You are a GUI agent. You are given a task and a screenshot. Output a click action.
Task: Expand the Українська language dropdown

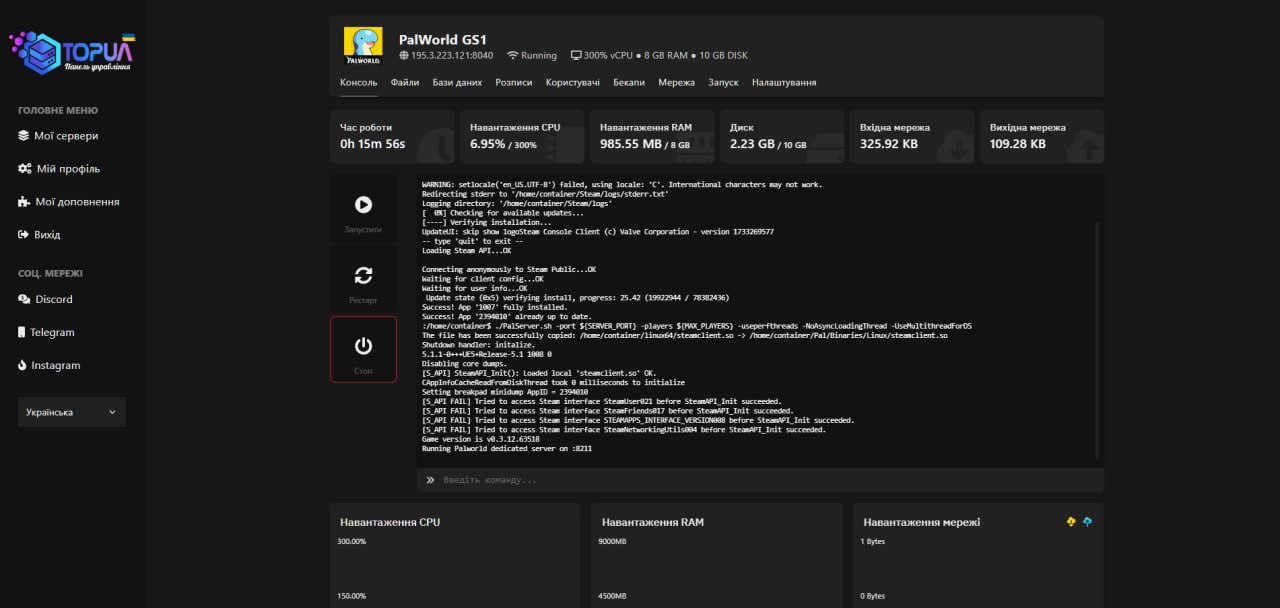click(x=72, y=412)
